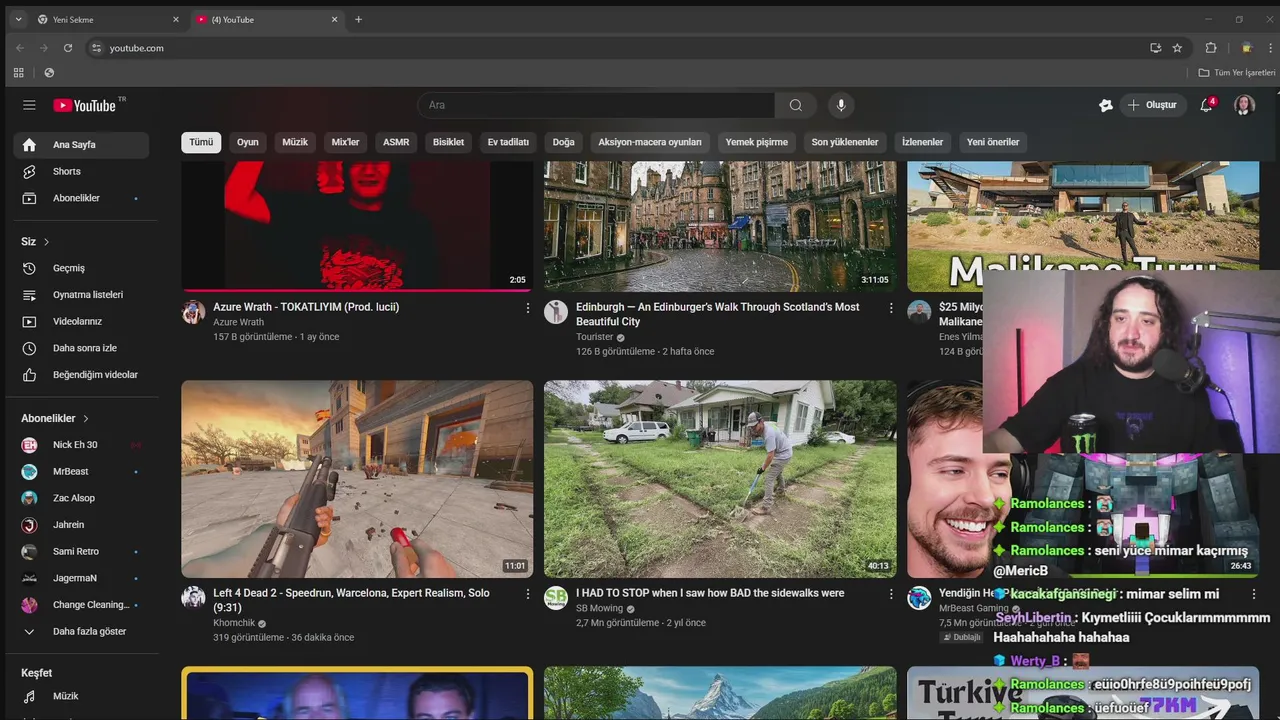1280x720 pixels.
Task: Open options for Edinburgh walk video
Action: point(891,308)
